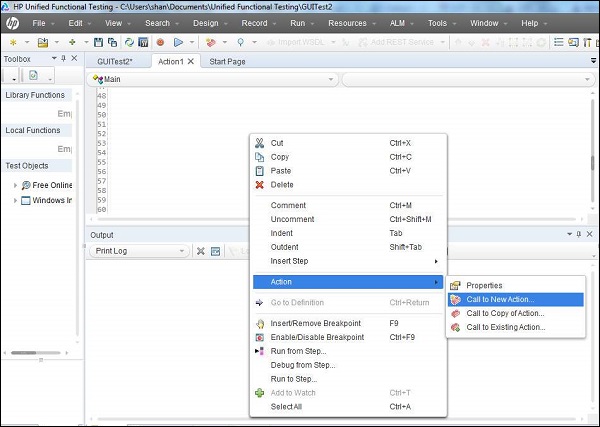This screenshot has height=427, width=600.
Task: Click the Cut scissors icon in context menu
Action: 260,143
